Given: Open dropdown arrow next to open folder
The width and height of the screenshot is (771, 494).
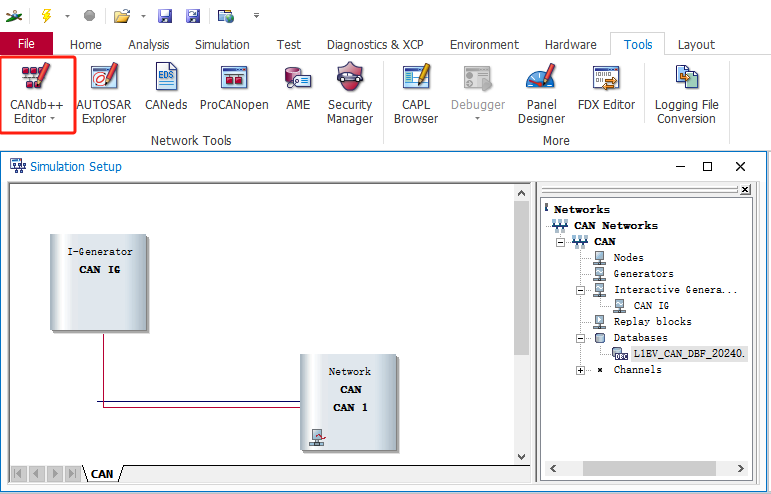Looking at the screenshot, I should [144, 16].
